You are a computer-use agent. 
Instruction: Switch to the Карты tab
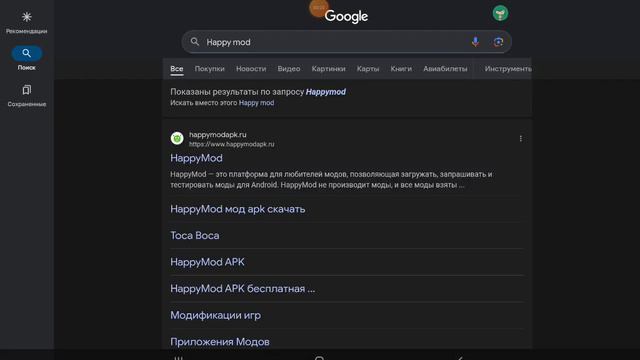pos(368,69)
